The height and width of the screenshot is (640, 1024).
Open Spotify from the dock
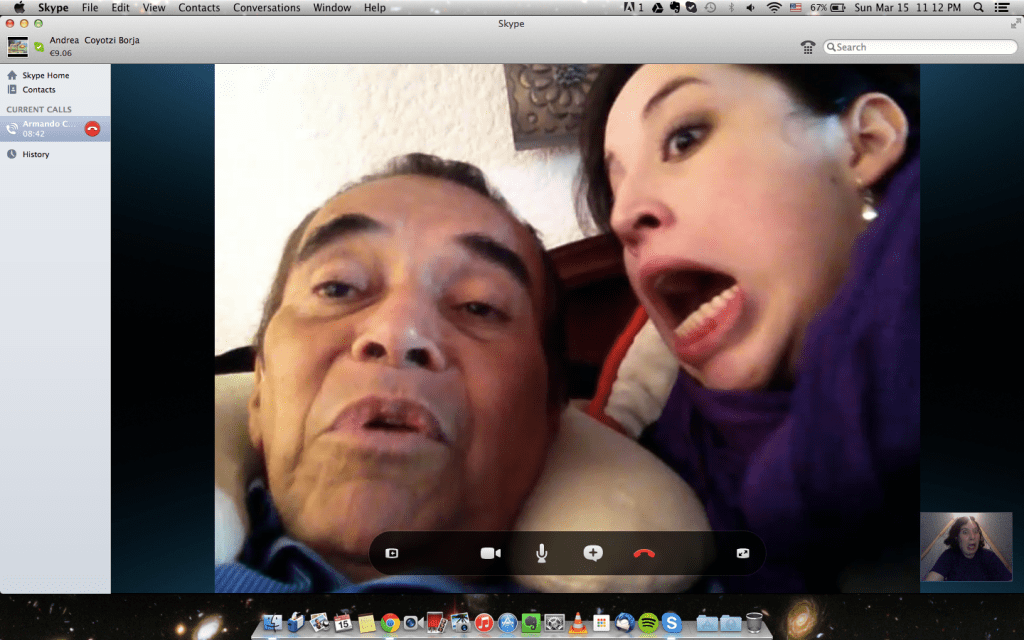coord(648,623)
